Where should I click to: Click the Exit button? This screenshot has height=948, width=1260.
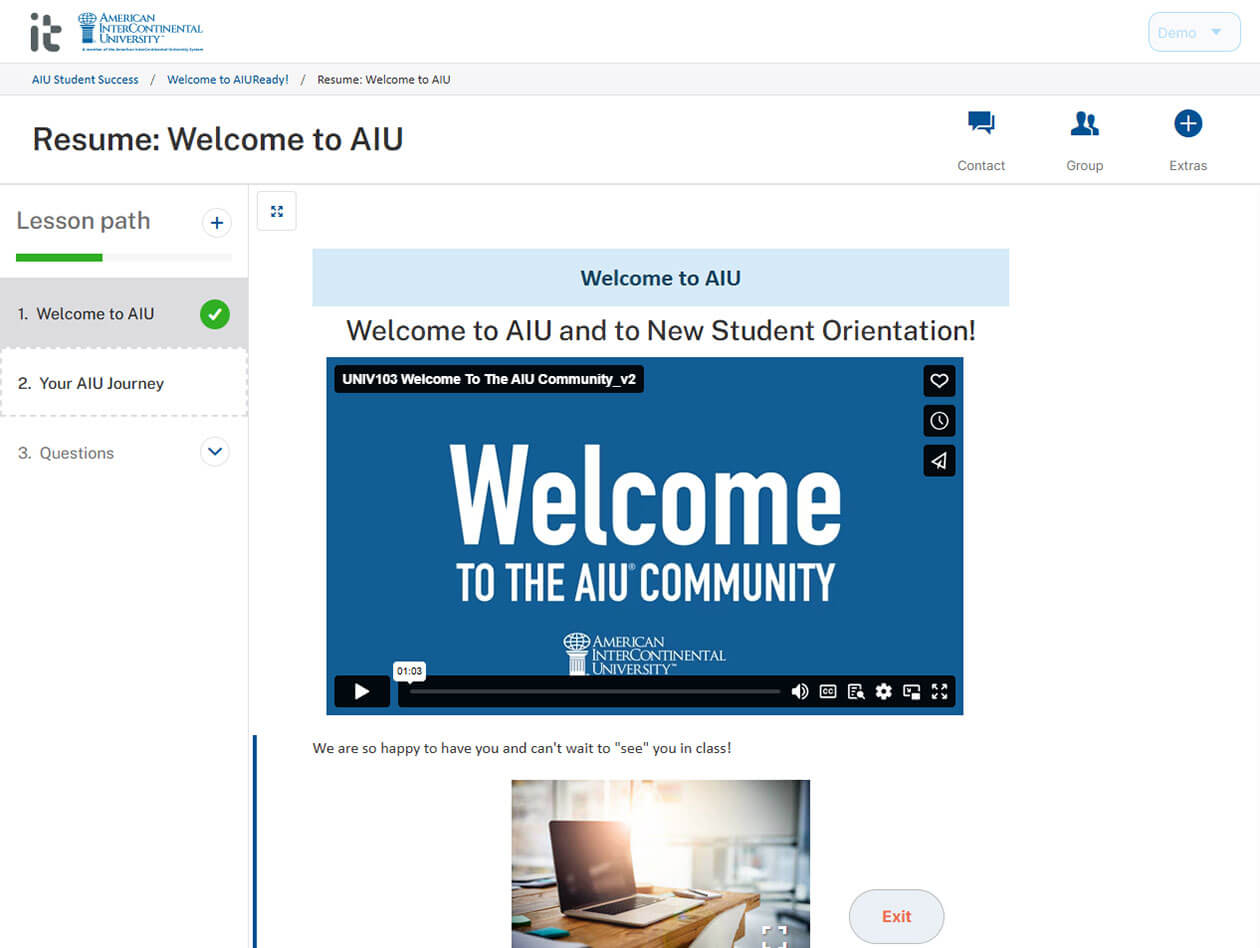(x=896, y=916)
